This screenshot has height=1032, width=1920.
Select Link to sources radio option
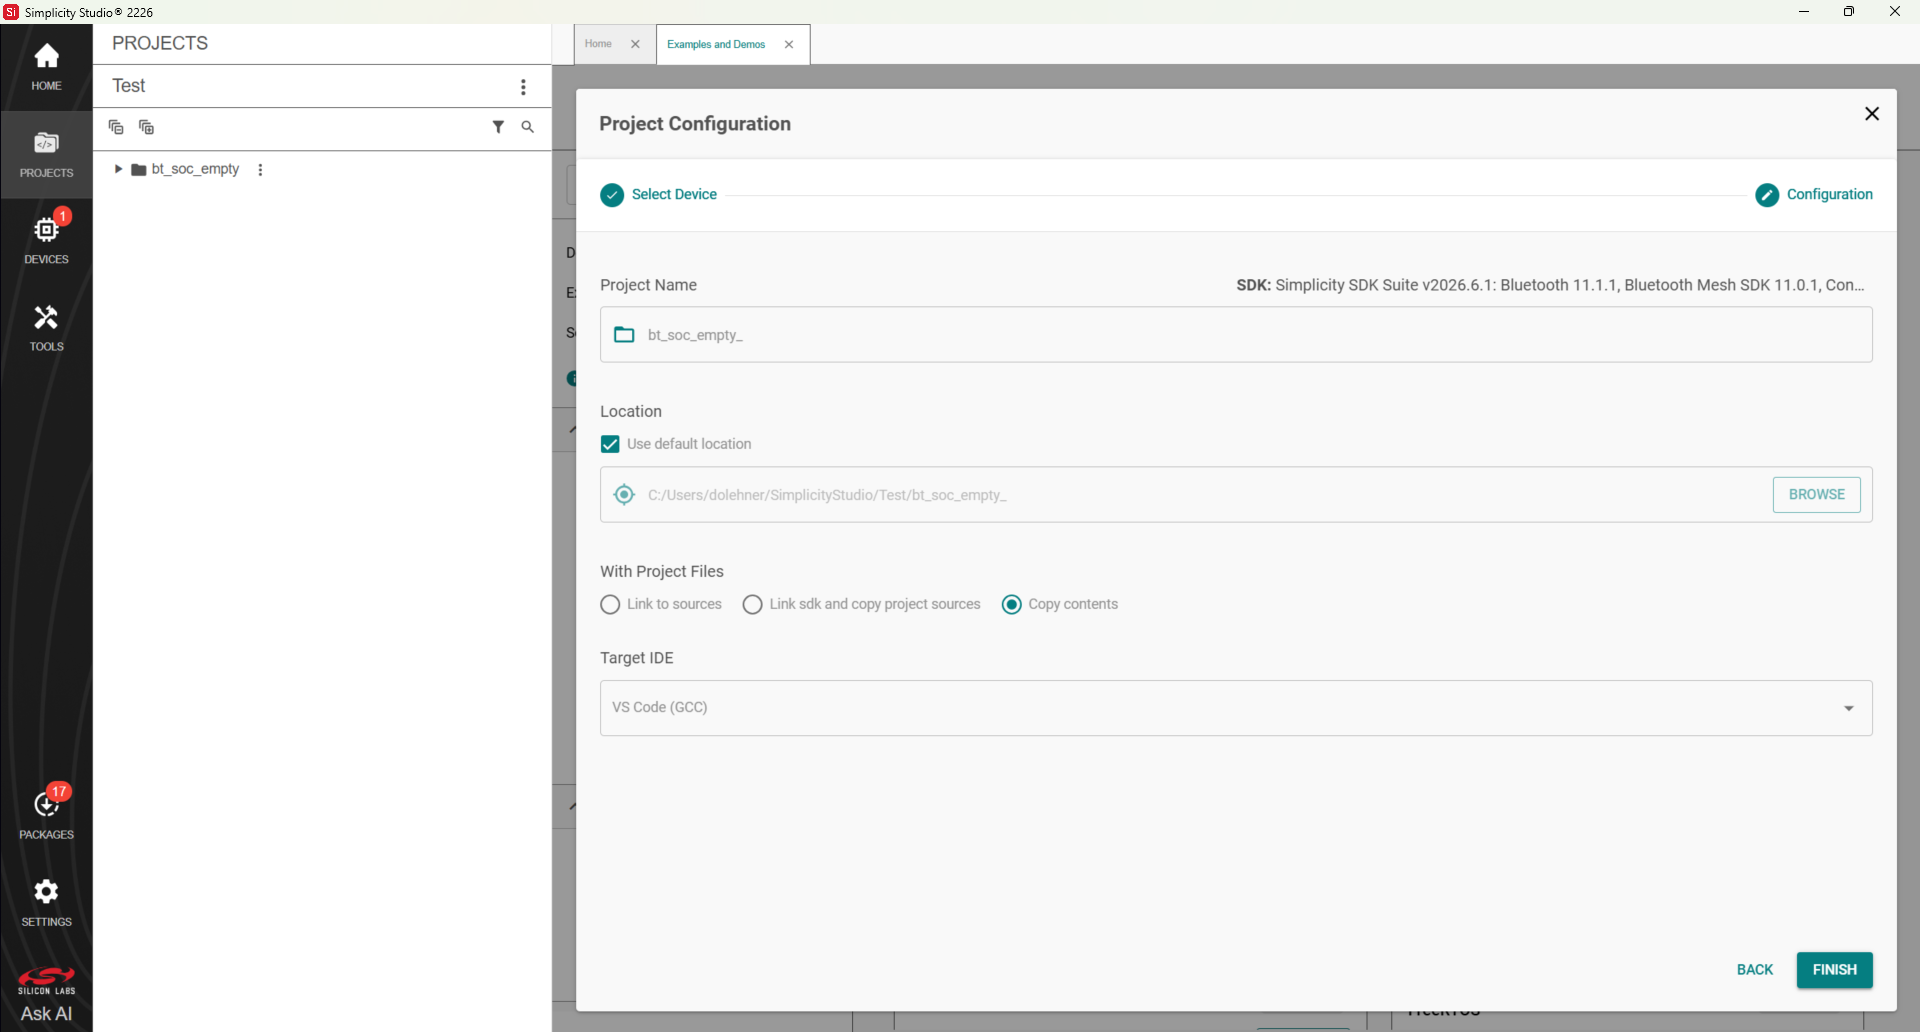tap(610, 604)
